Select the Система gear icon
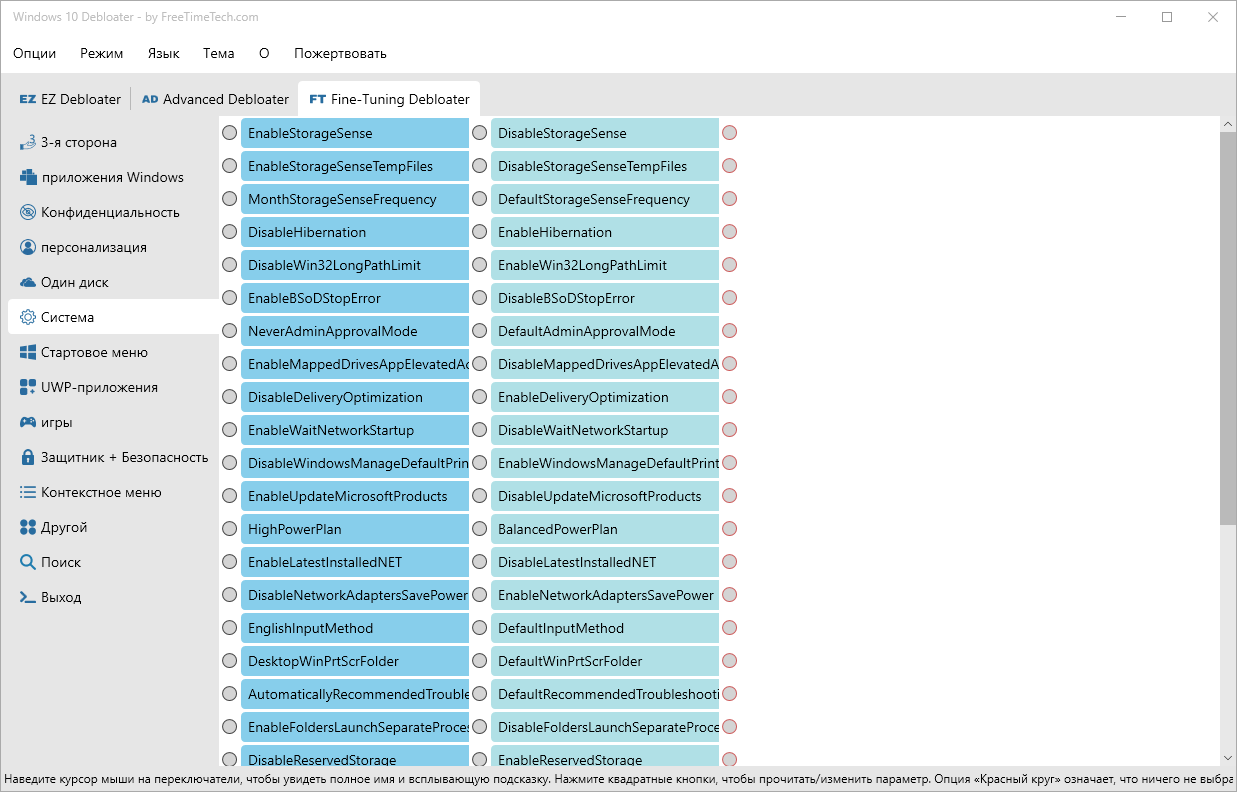This screenshot has height=792, width=1237. [28, 317]
